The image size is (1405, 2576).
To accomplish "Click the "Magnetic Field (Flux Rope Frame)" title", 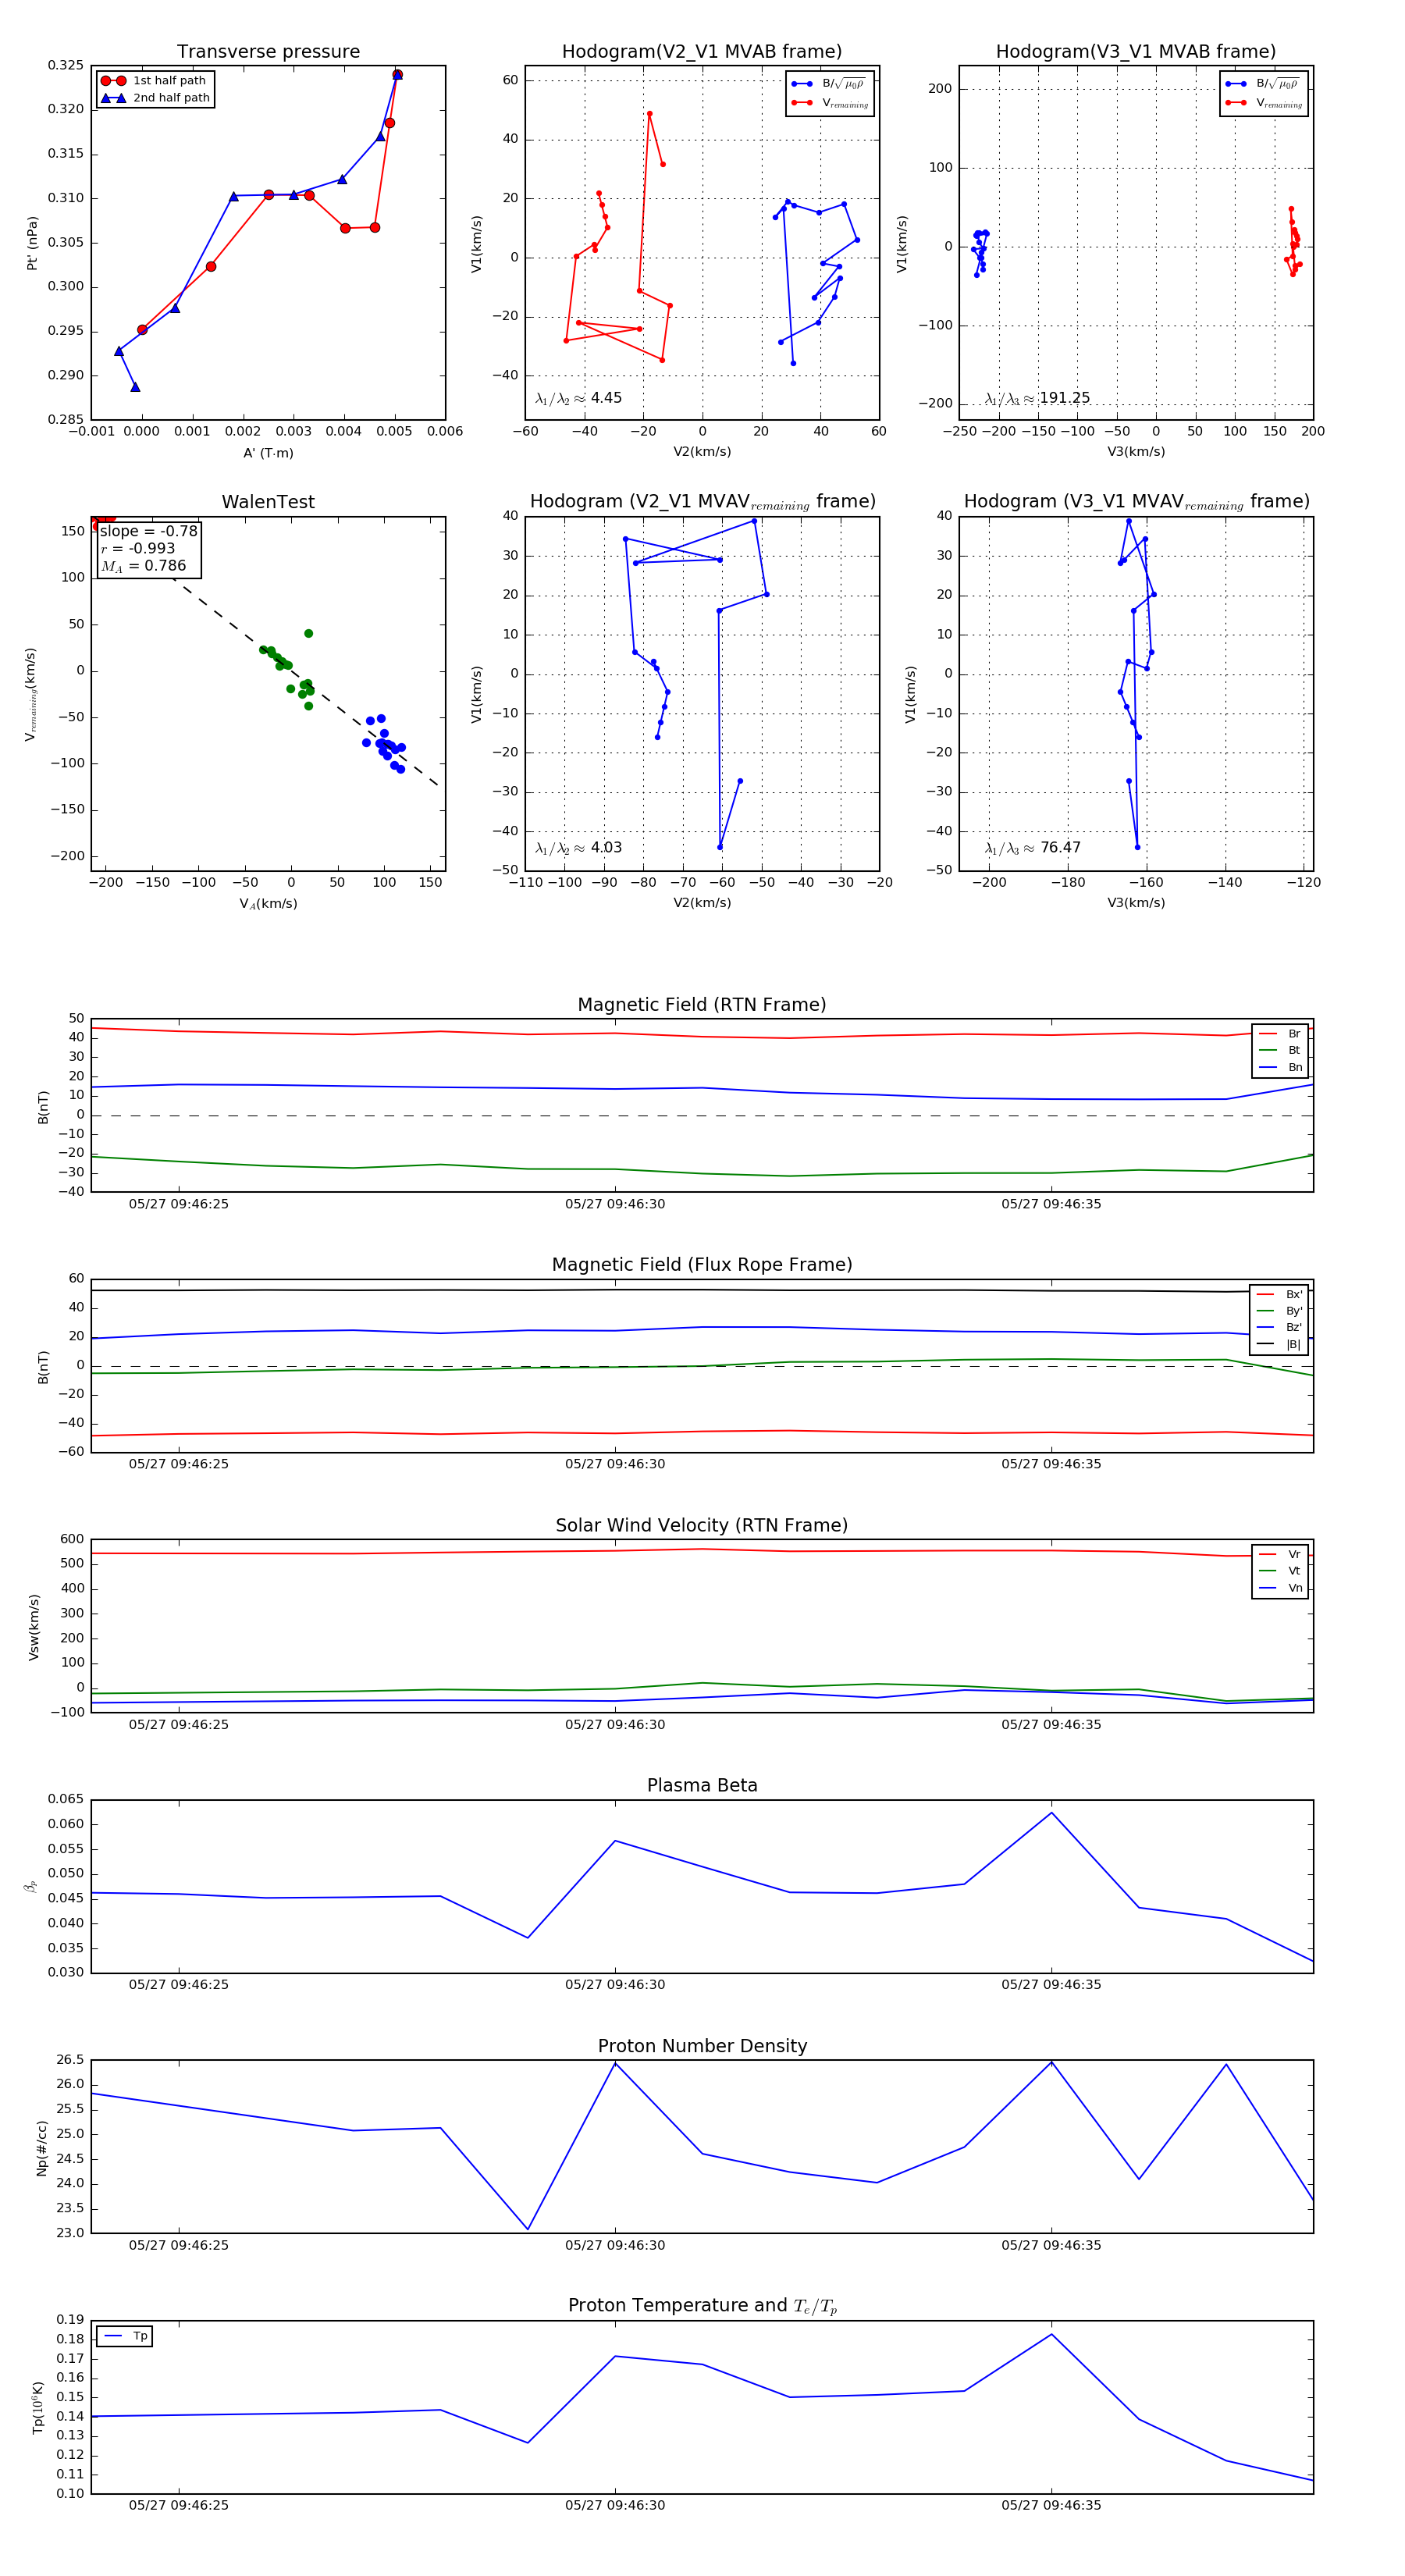I will tap(702, 1265).
